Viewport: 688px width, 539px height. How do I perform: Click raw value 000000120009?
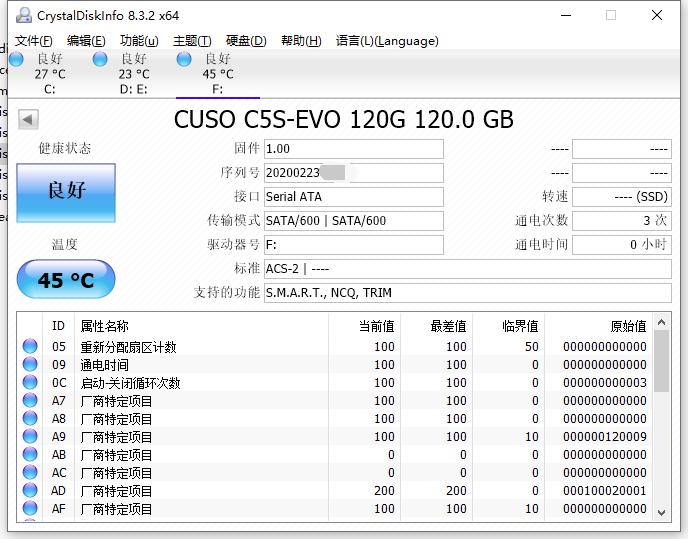point(605,437)
